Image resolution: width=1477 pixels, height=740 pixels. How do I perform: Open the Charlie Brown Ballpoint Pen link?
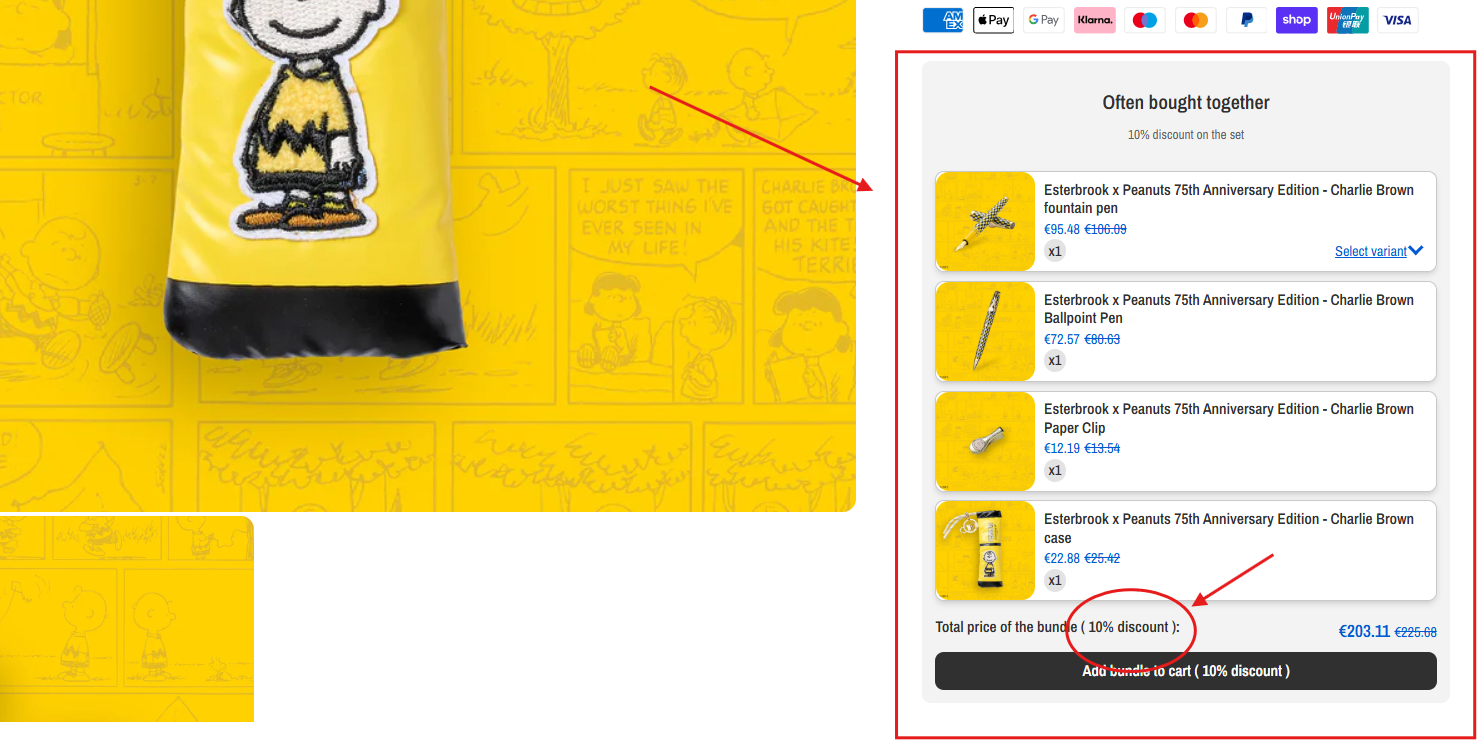pyautogui.click(x=1228, y=309)
